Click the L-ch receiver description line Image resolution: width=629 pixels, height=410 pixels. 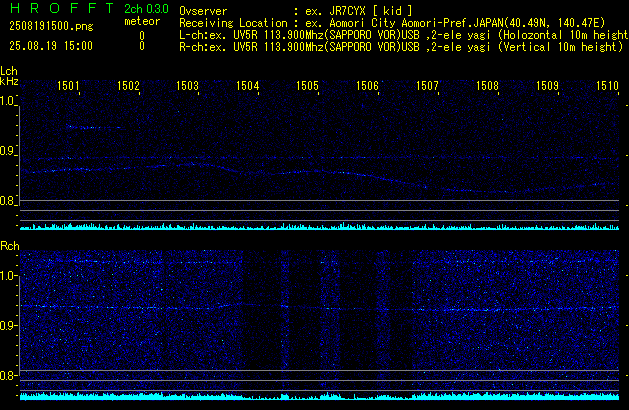pos(404,35)
